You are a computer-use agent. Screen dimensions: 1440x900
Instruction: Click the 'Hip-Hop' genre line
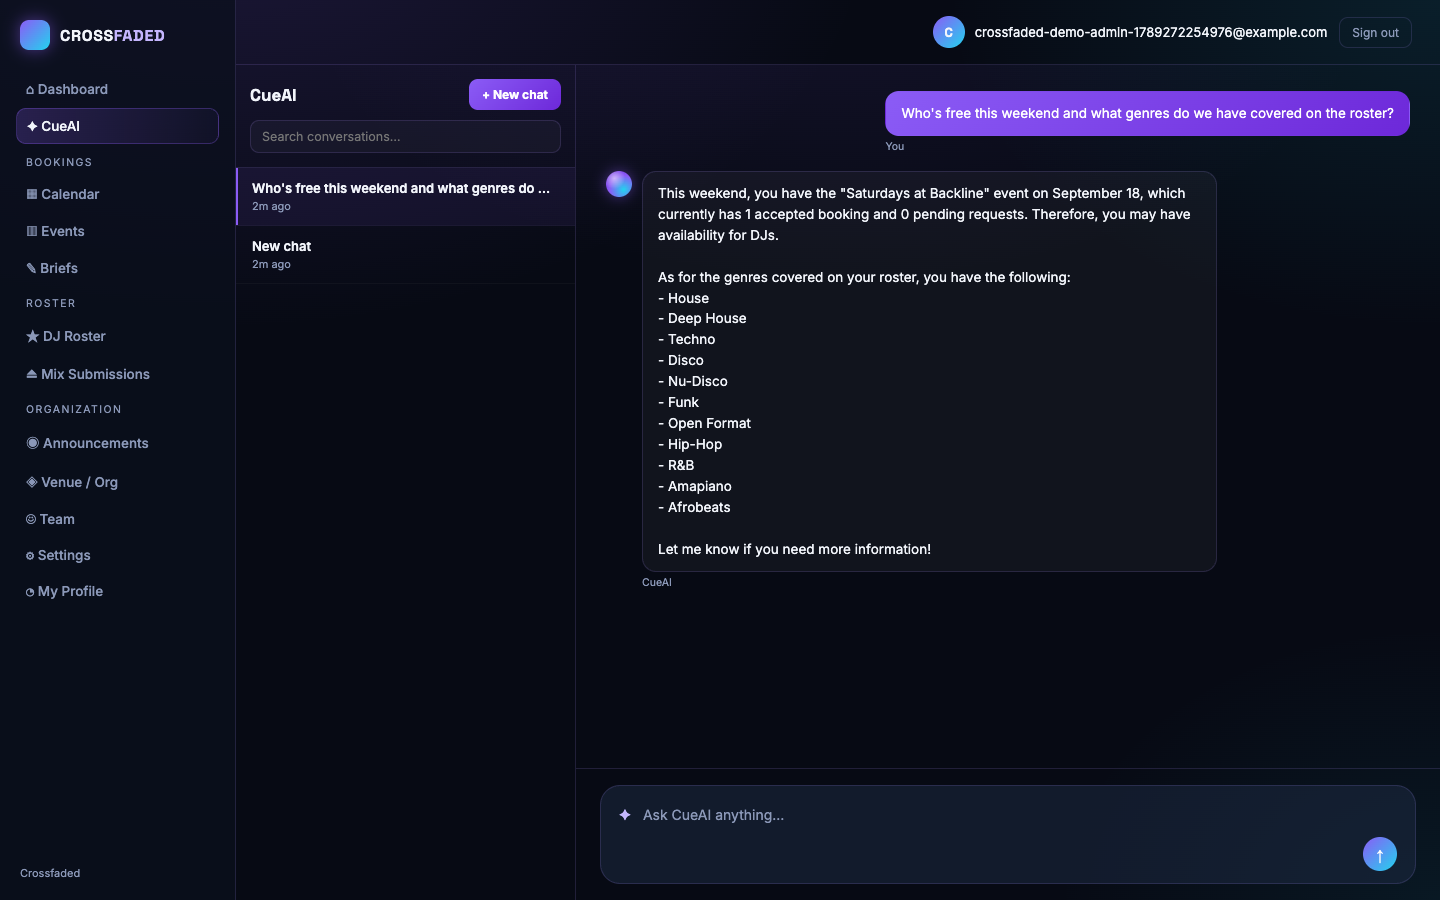coord(690,444)
